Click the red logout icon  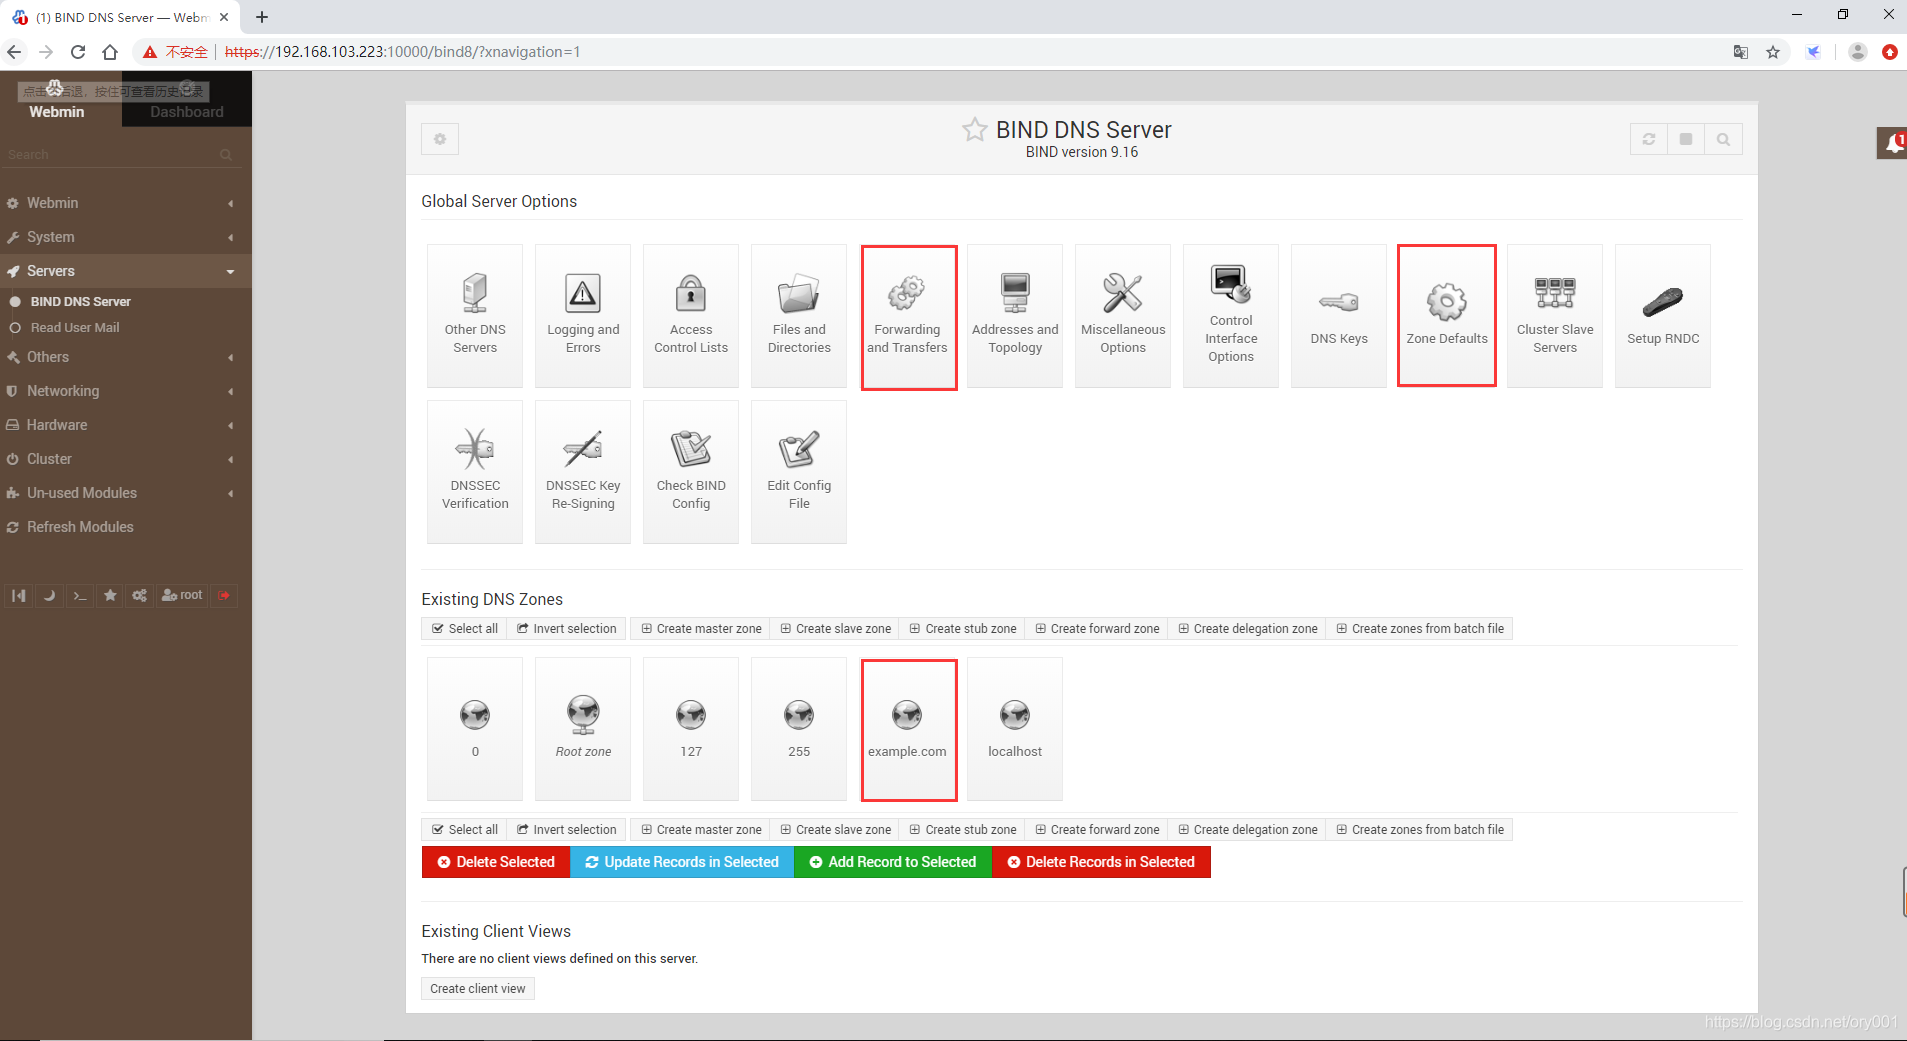point(225,595)
